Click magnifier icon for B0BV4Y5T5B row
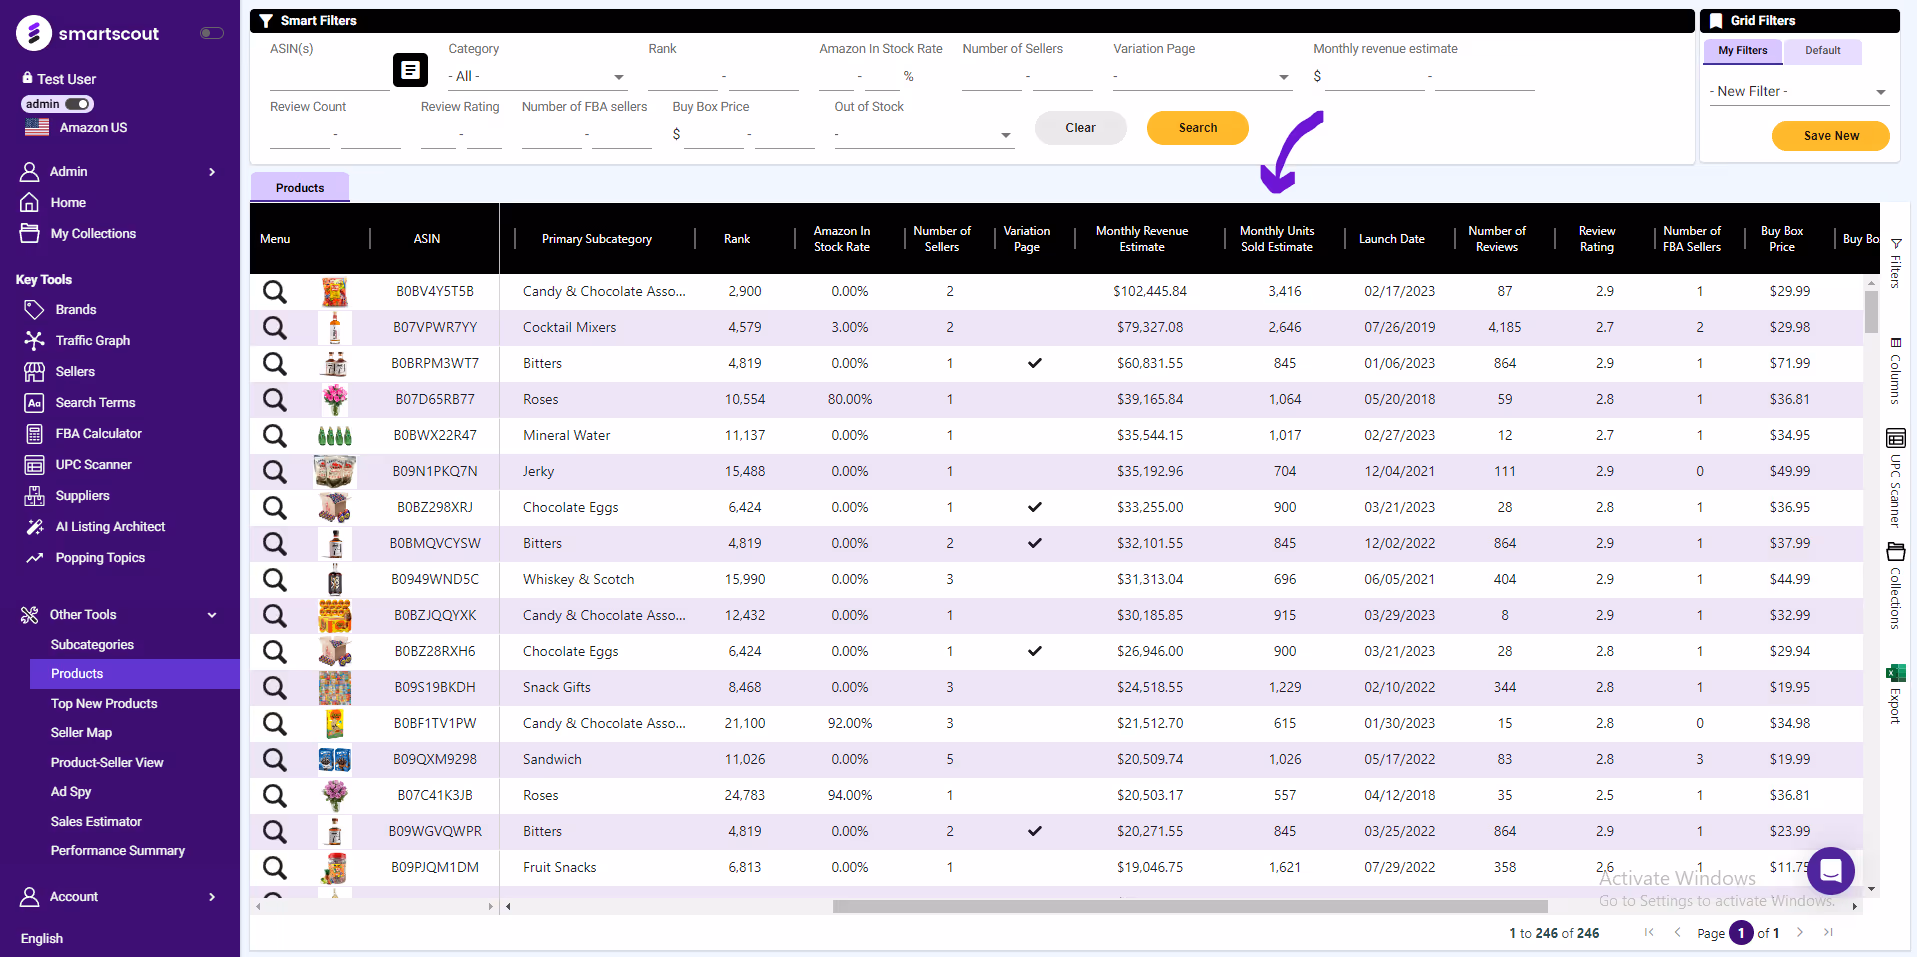 pos(274,292)
